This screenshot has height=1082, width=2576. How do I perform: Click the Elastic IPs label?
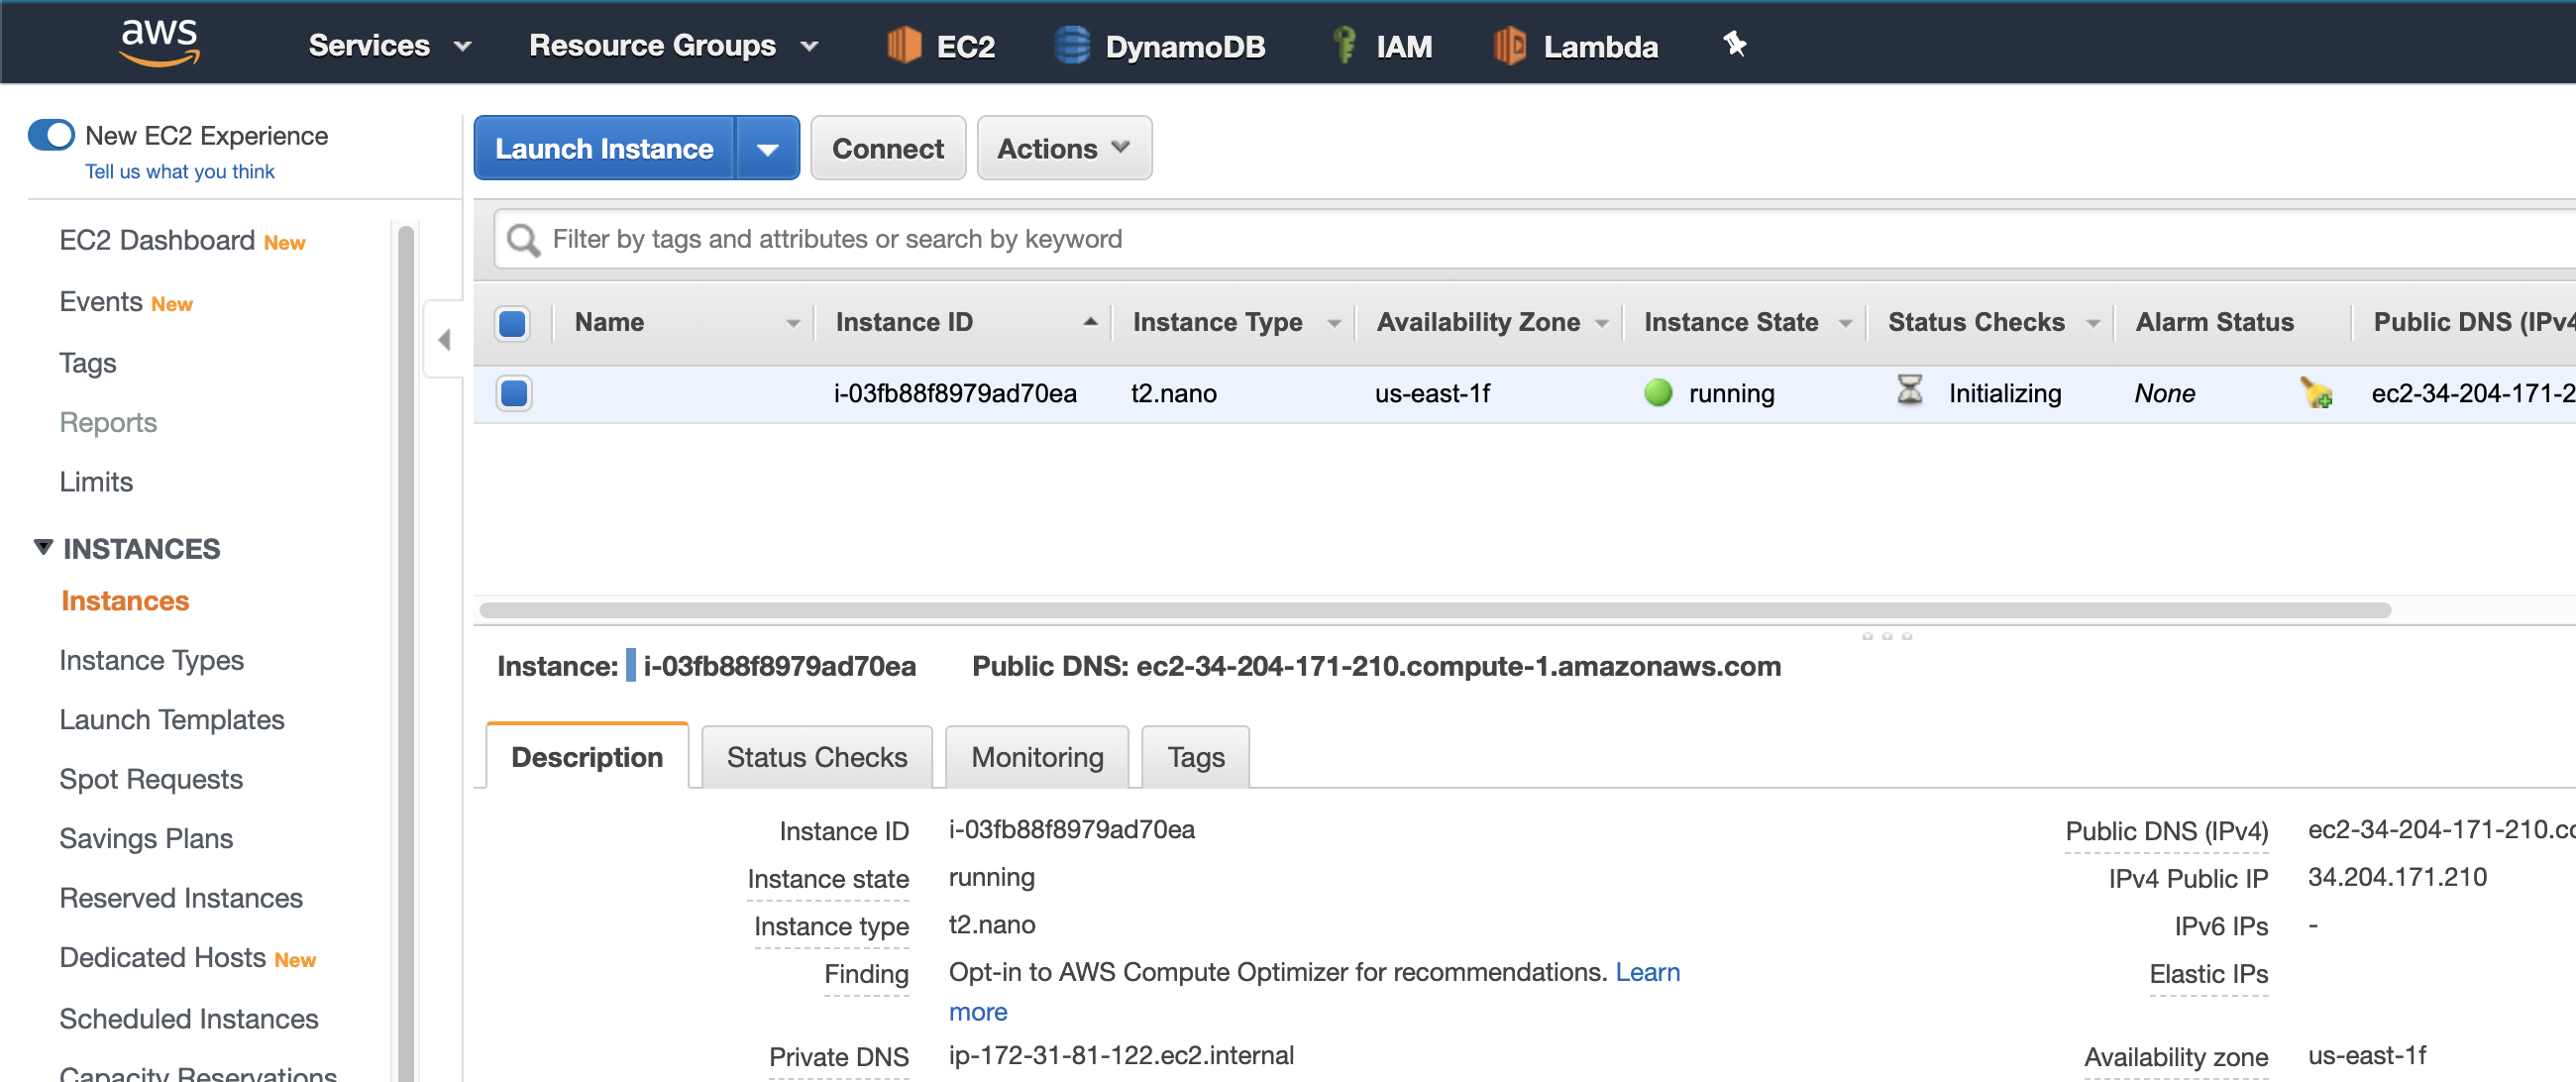(x=2208, y=973)
